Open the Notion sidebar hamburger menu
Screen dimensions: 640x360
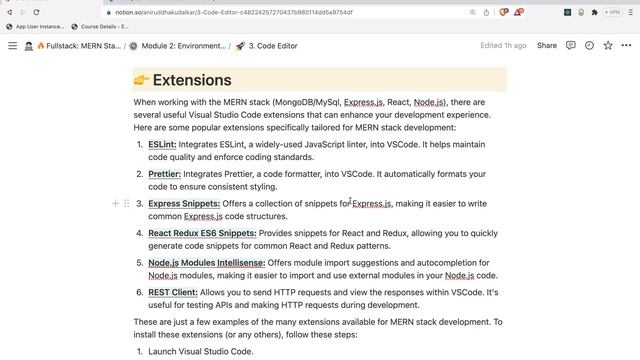coord(13,46)
